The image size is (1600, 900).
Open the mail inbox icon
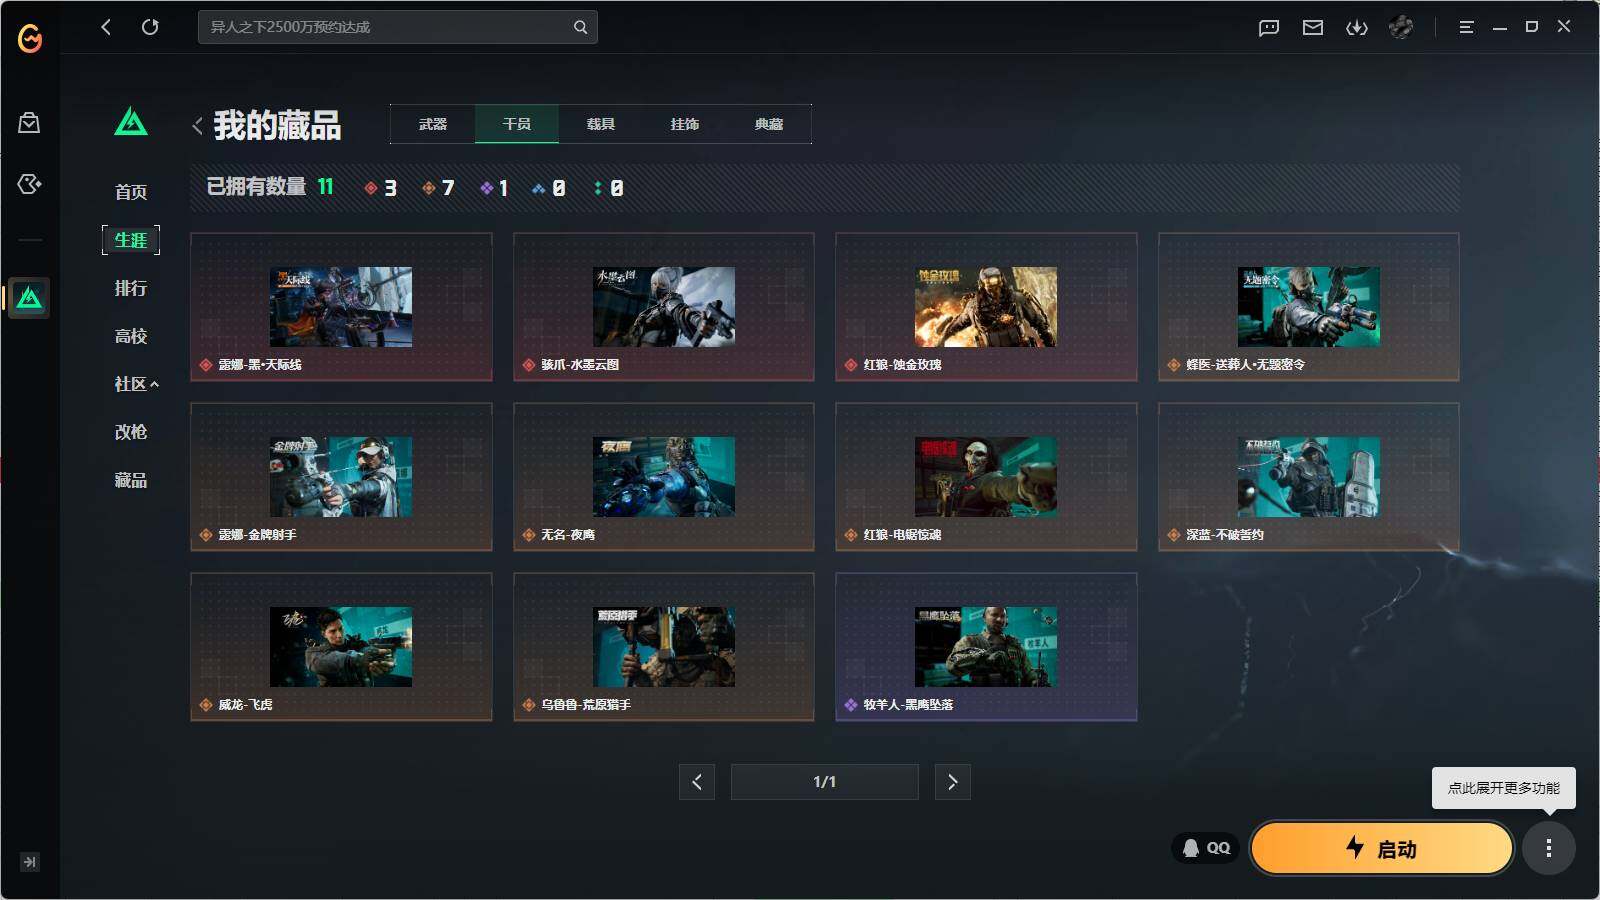1313,28
